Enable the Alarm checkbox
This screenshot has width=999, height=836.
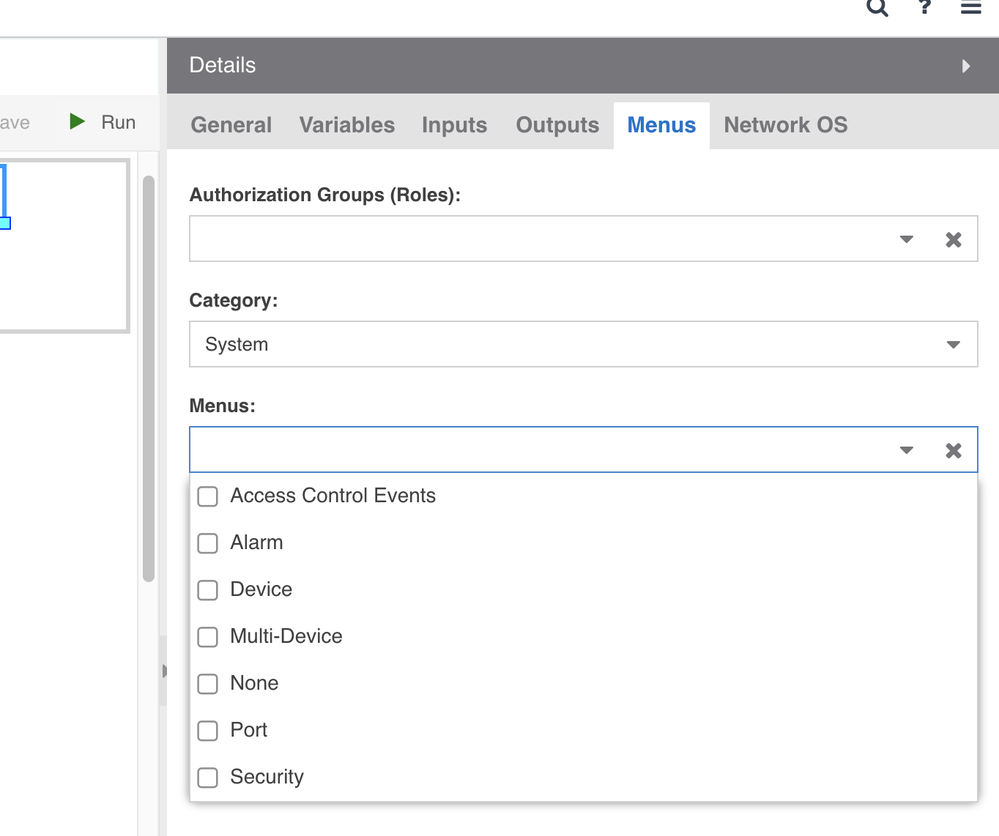pos(208,543)
